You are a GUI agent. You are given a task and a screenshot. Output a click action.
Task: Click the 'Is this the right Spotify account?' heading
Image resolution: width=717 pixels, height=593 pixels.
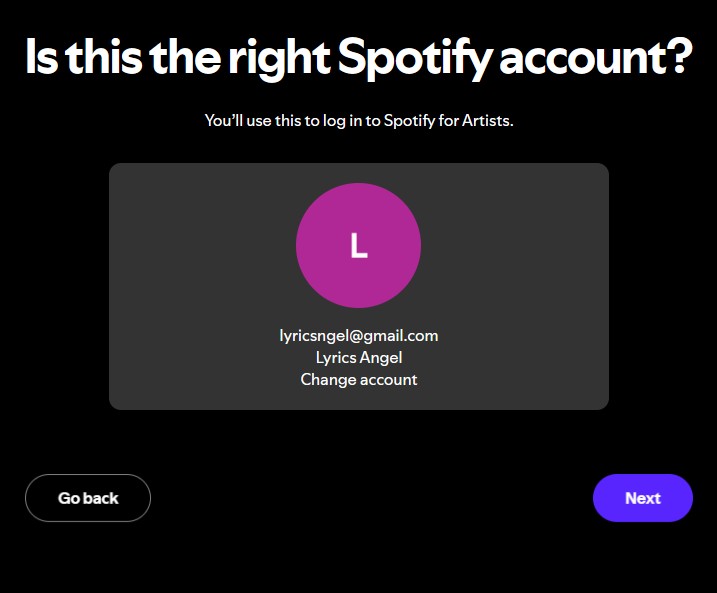point(358,57)
